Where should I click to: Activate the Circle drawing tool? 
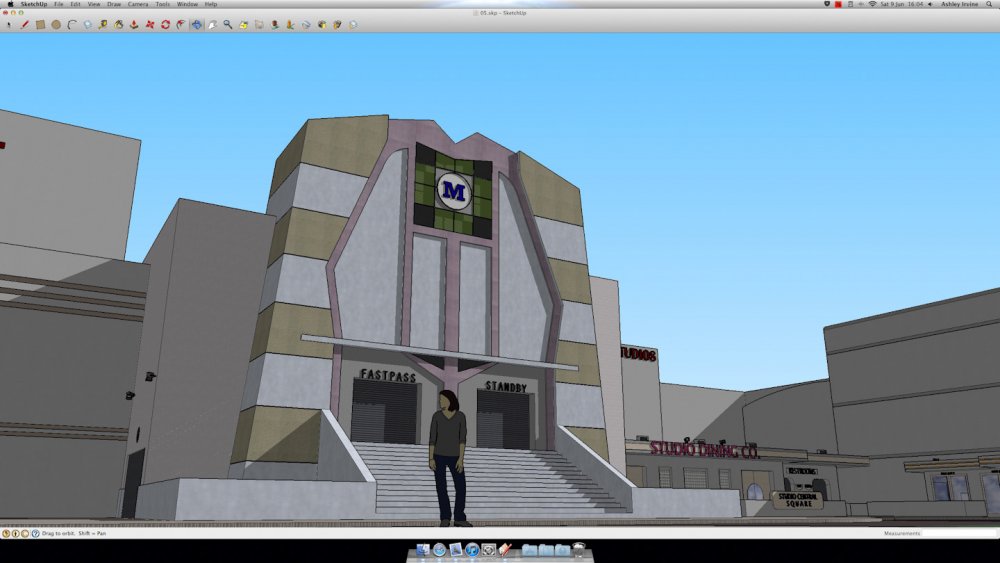point(56,24)
